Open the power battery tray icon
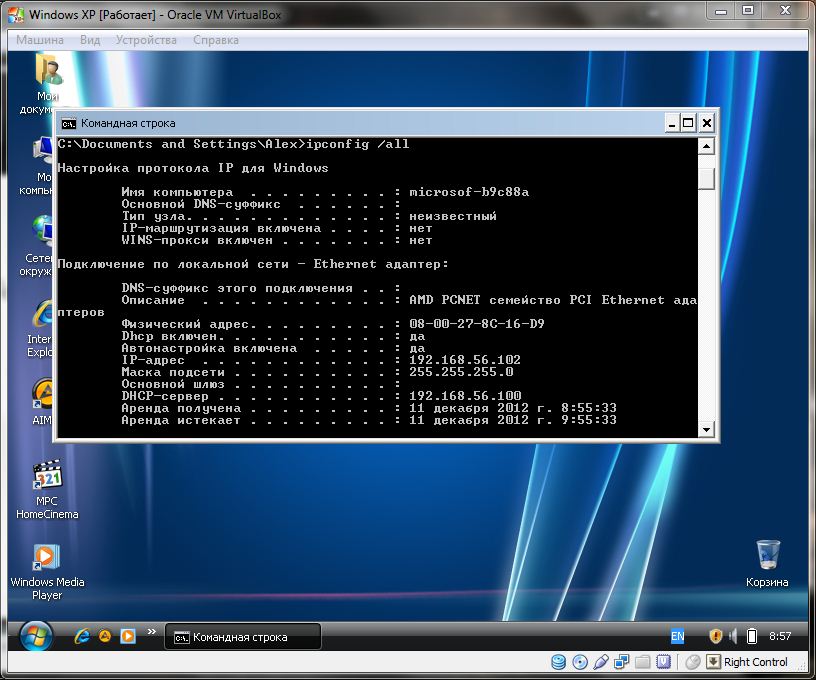The width and height of the screenshot is (816, 680). pos(751,636)
